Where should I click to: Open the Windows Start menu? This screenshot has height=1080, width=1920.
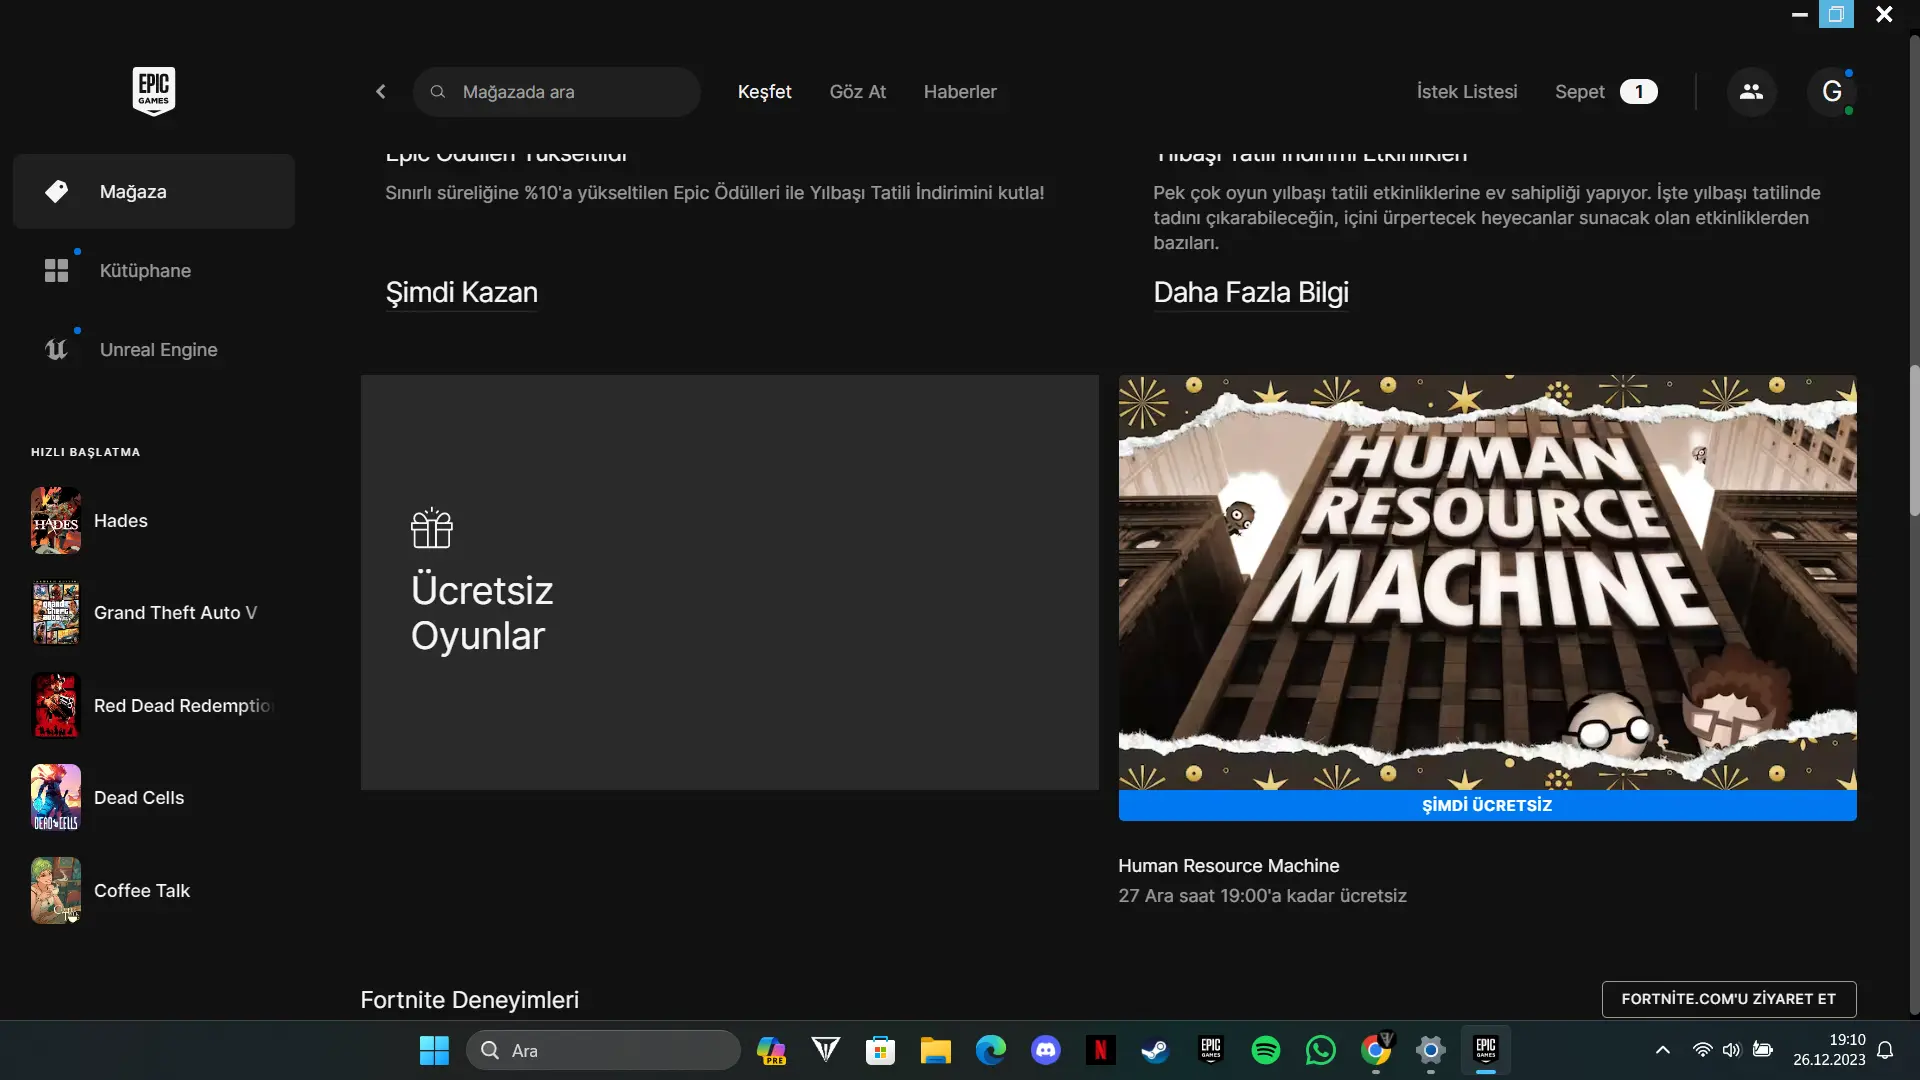tap(434, 1050)
